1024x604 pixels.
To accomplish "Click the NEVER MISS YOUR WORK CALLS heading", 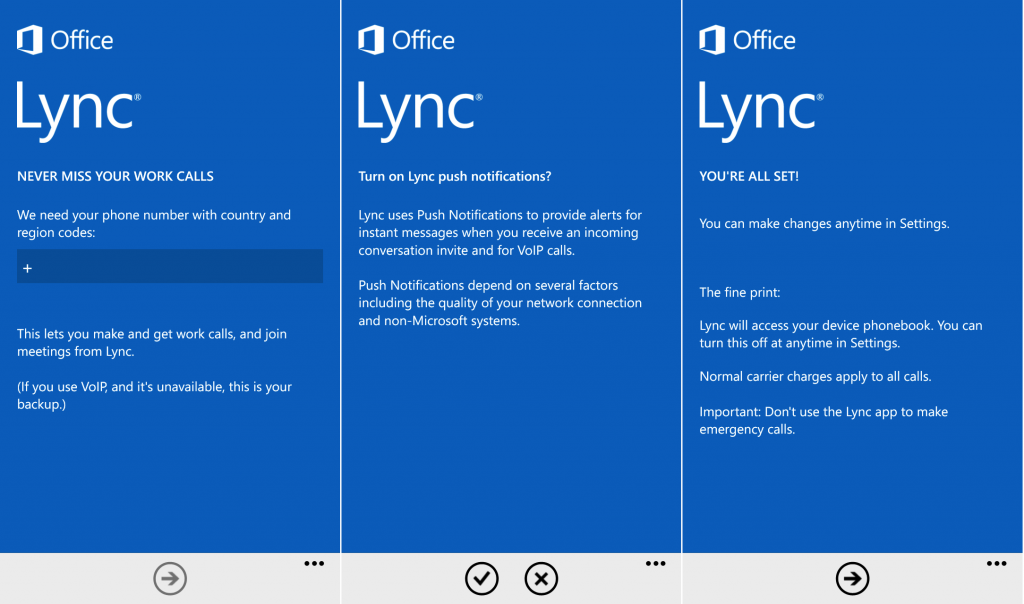I will [114, 175].
